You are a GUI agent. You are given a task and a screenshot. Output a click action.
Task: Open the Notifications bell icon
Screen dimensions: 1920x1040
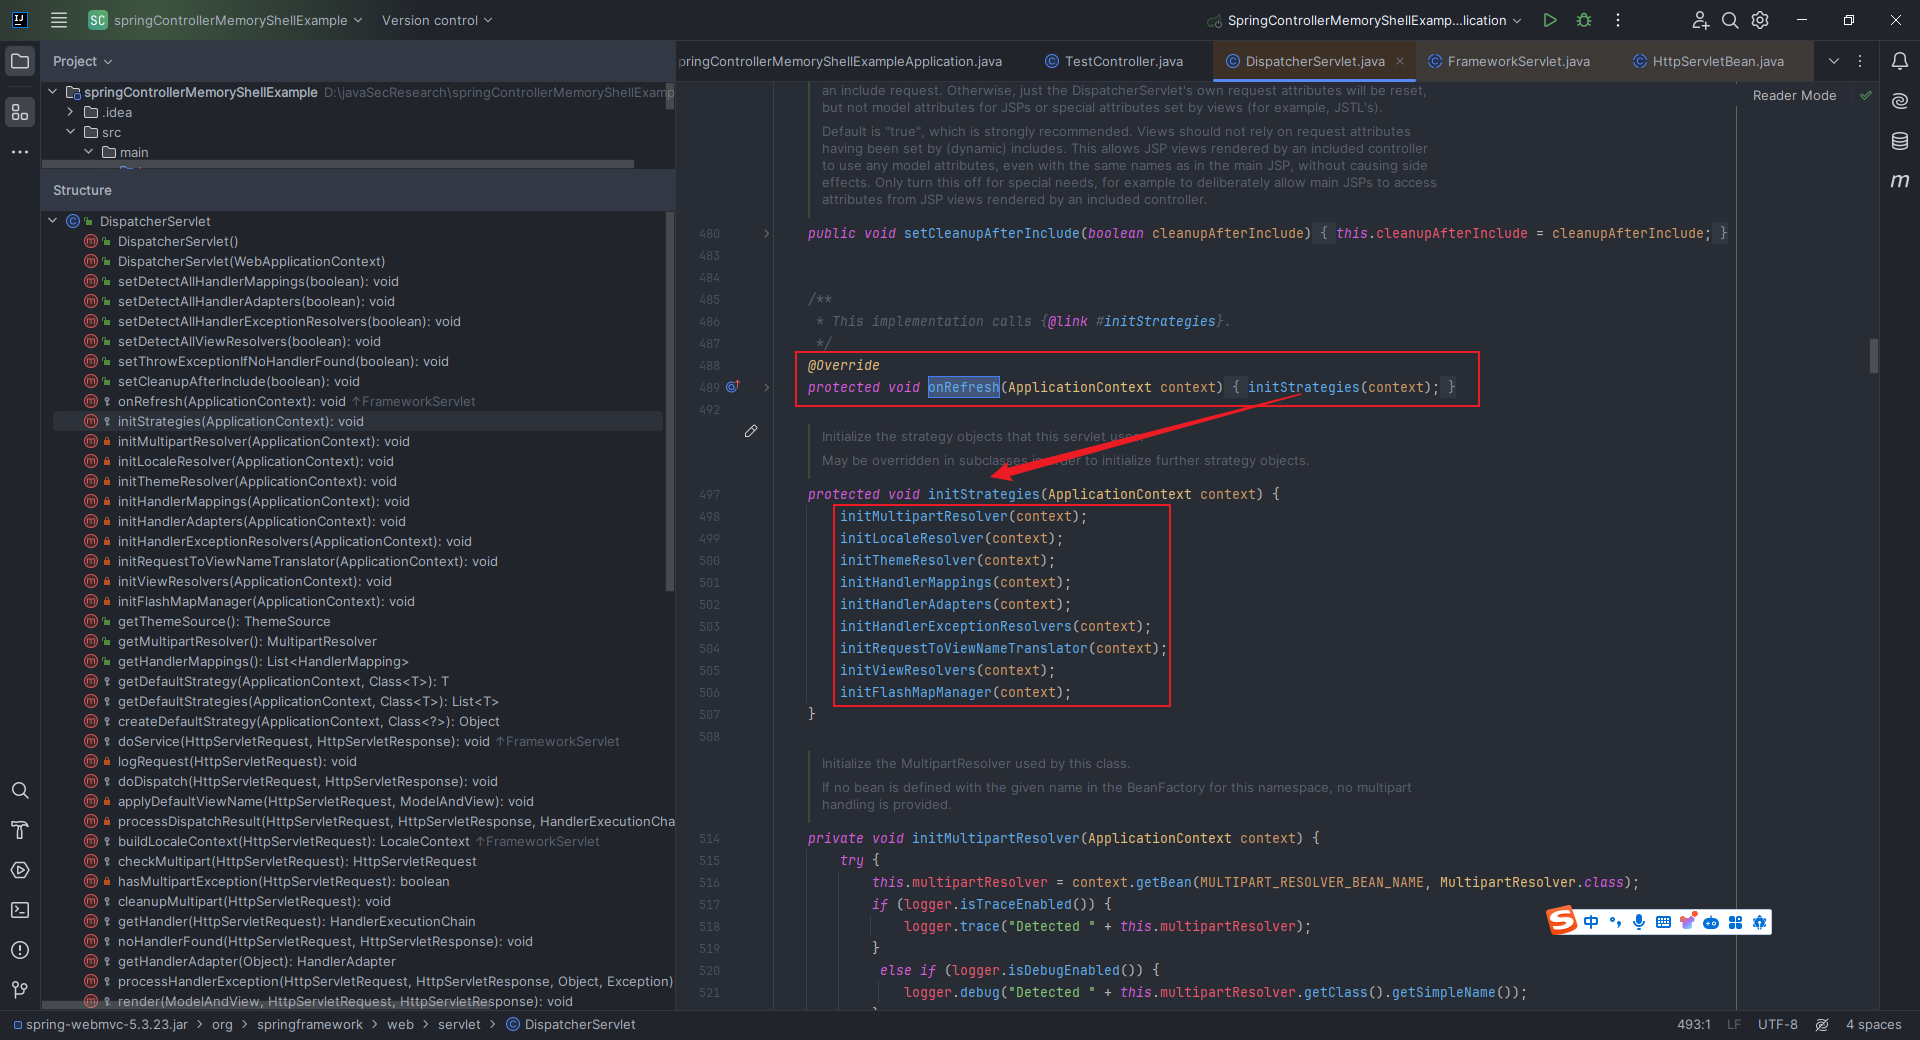coord(1900,61)
